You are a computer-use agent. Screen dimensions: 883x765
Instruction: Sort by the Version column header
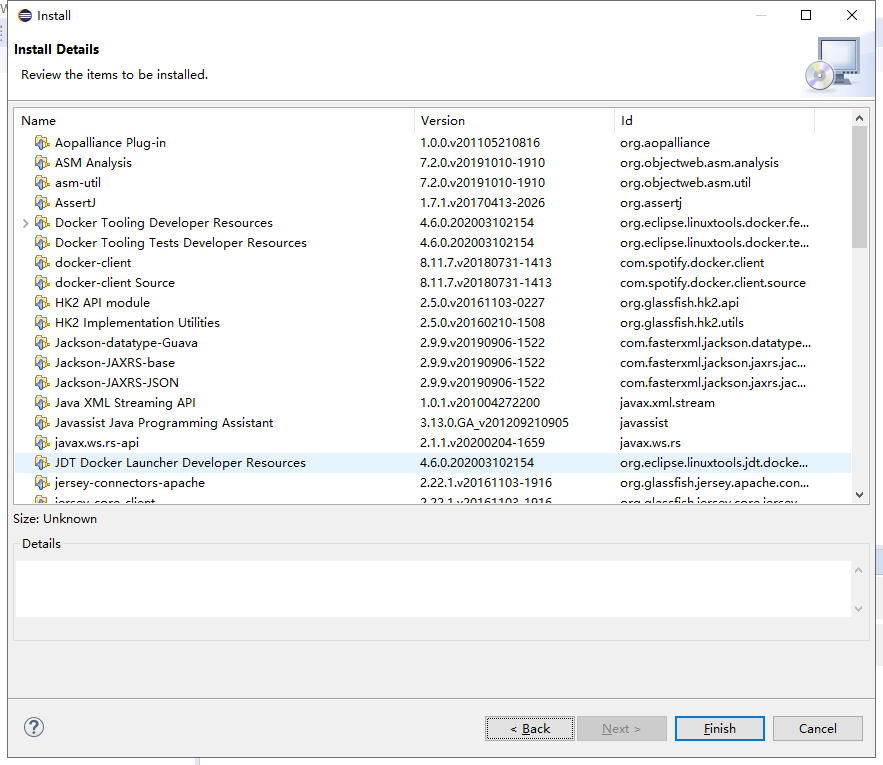(x=514, y=121)
